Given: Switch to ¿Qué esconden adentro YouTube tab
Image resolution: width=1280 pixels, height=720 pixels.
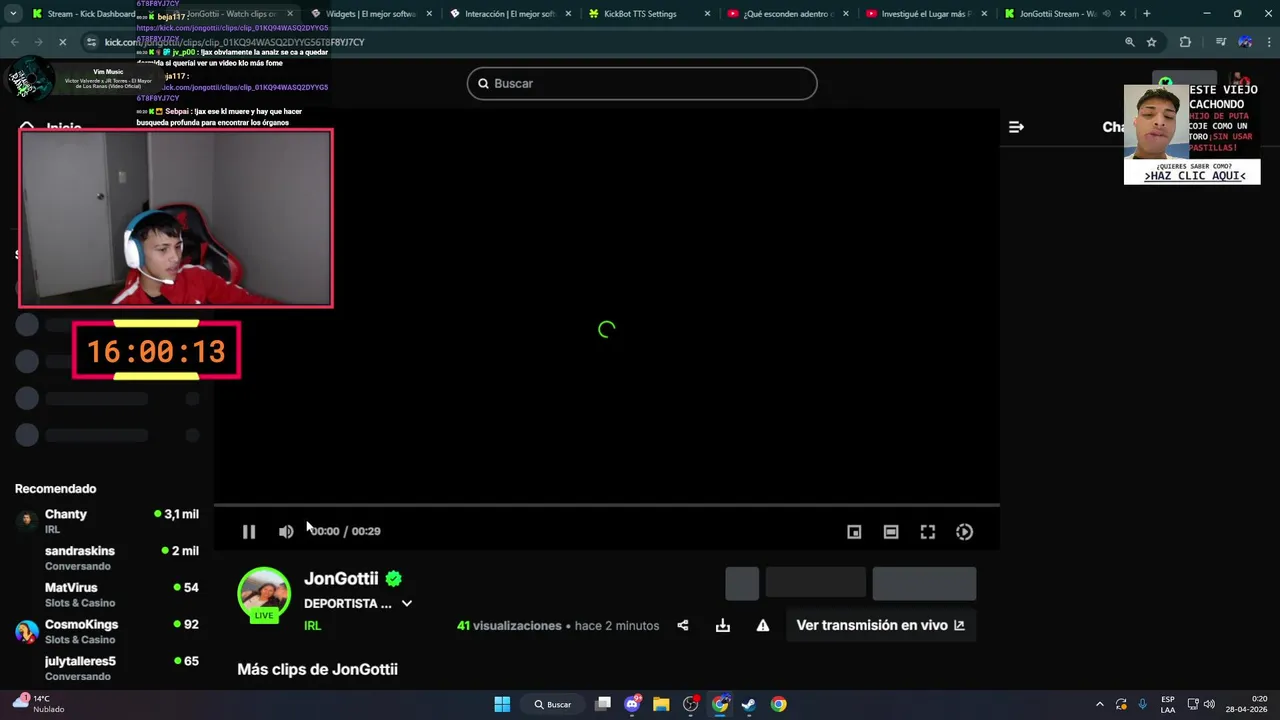Looking at the screenshot, I should [x=785, y=14].
